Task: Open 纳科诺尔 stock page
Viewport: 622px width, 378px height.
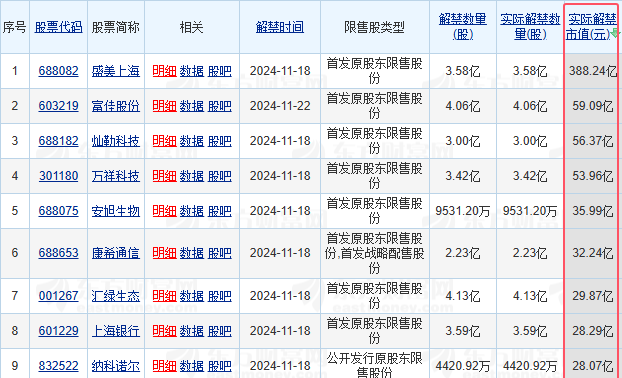Action: [116, 365]
